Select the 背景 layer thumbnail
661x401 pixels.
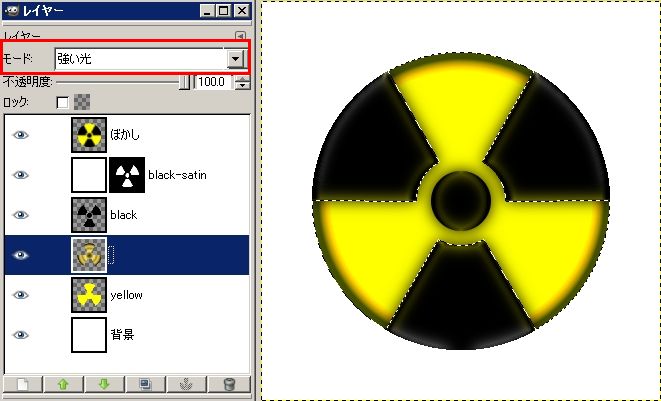(x=89, y=335)
